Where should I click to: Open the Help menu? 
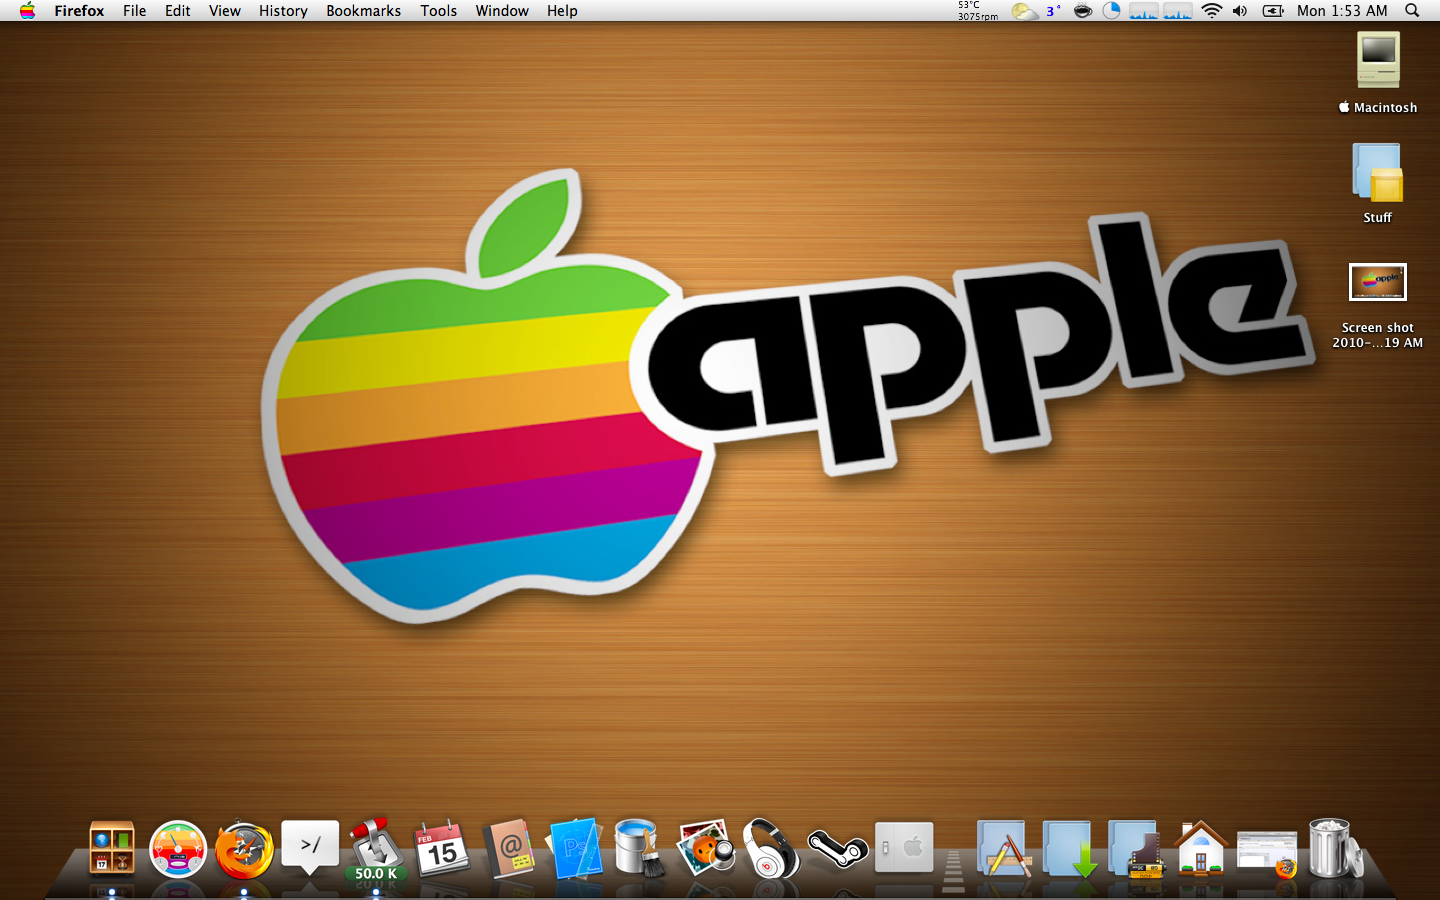pyautogui.click(x=562, y=11)
